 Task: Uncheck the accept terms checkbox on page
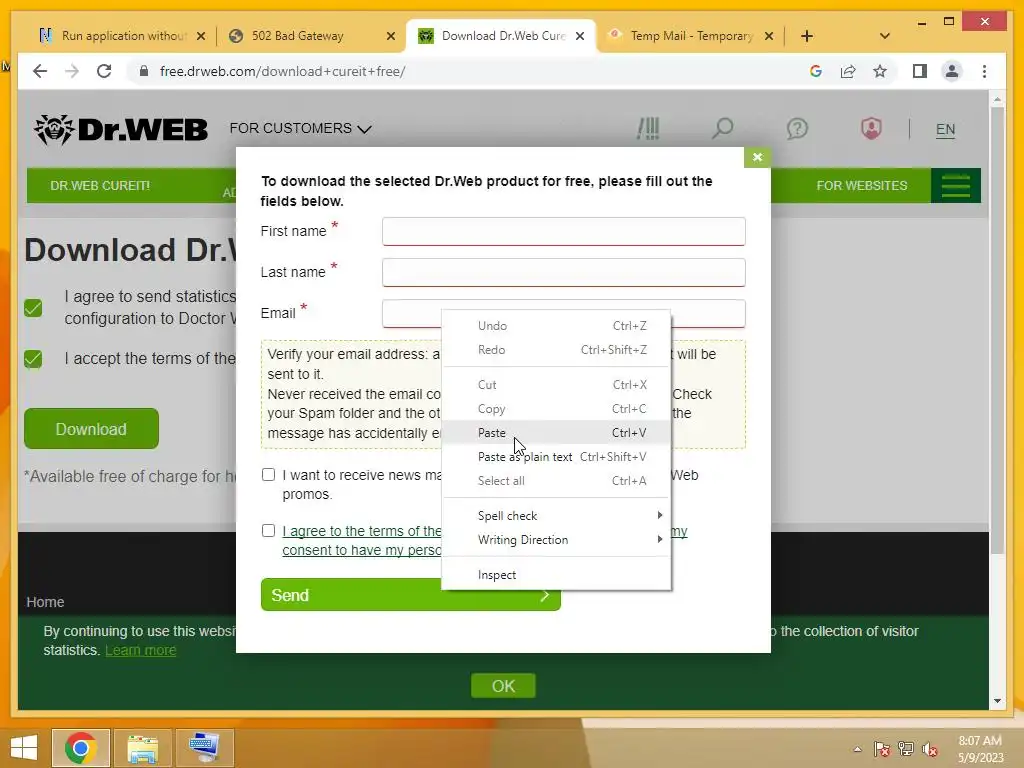click(x=33, y=359)
